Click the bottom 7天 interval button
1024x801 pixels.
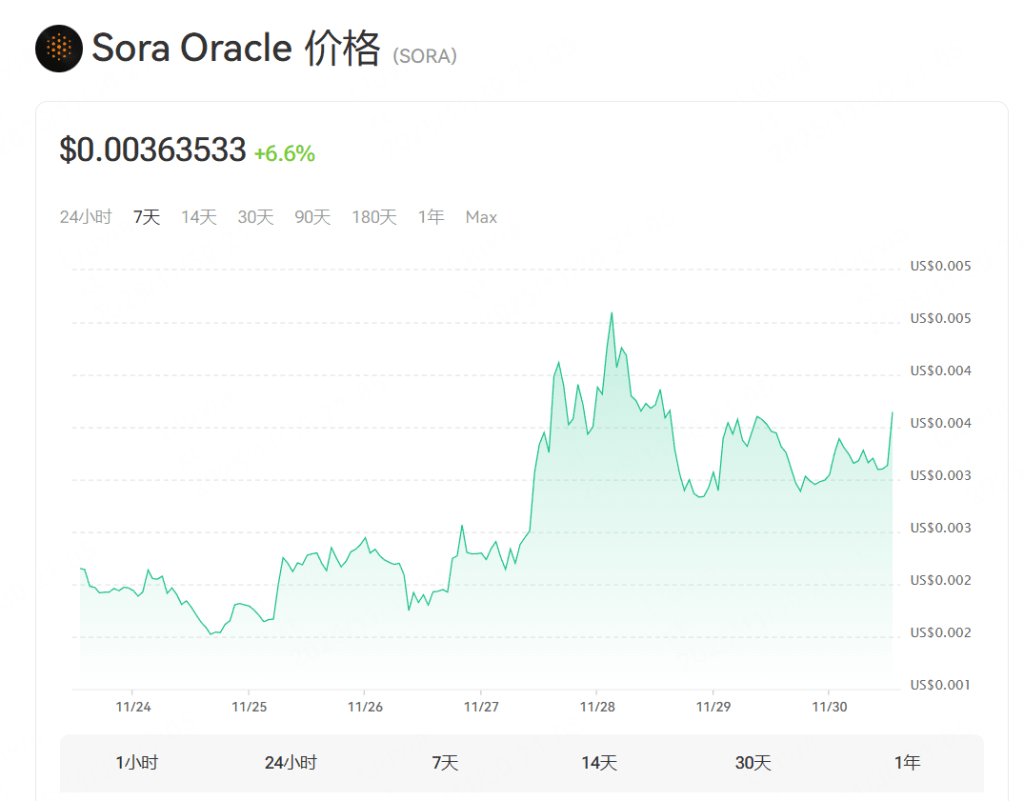pos(443,762)
